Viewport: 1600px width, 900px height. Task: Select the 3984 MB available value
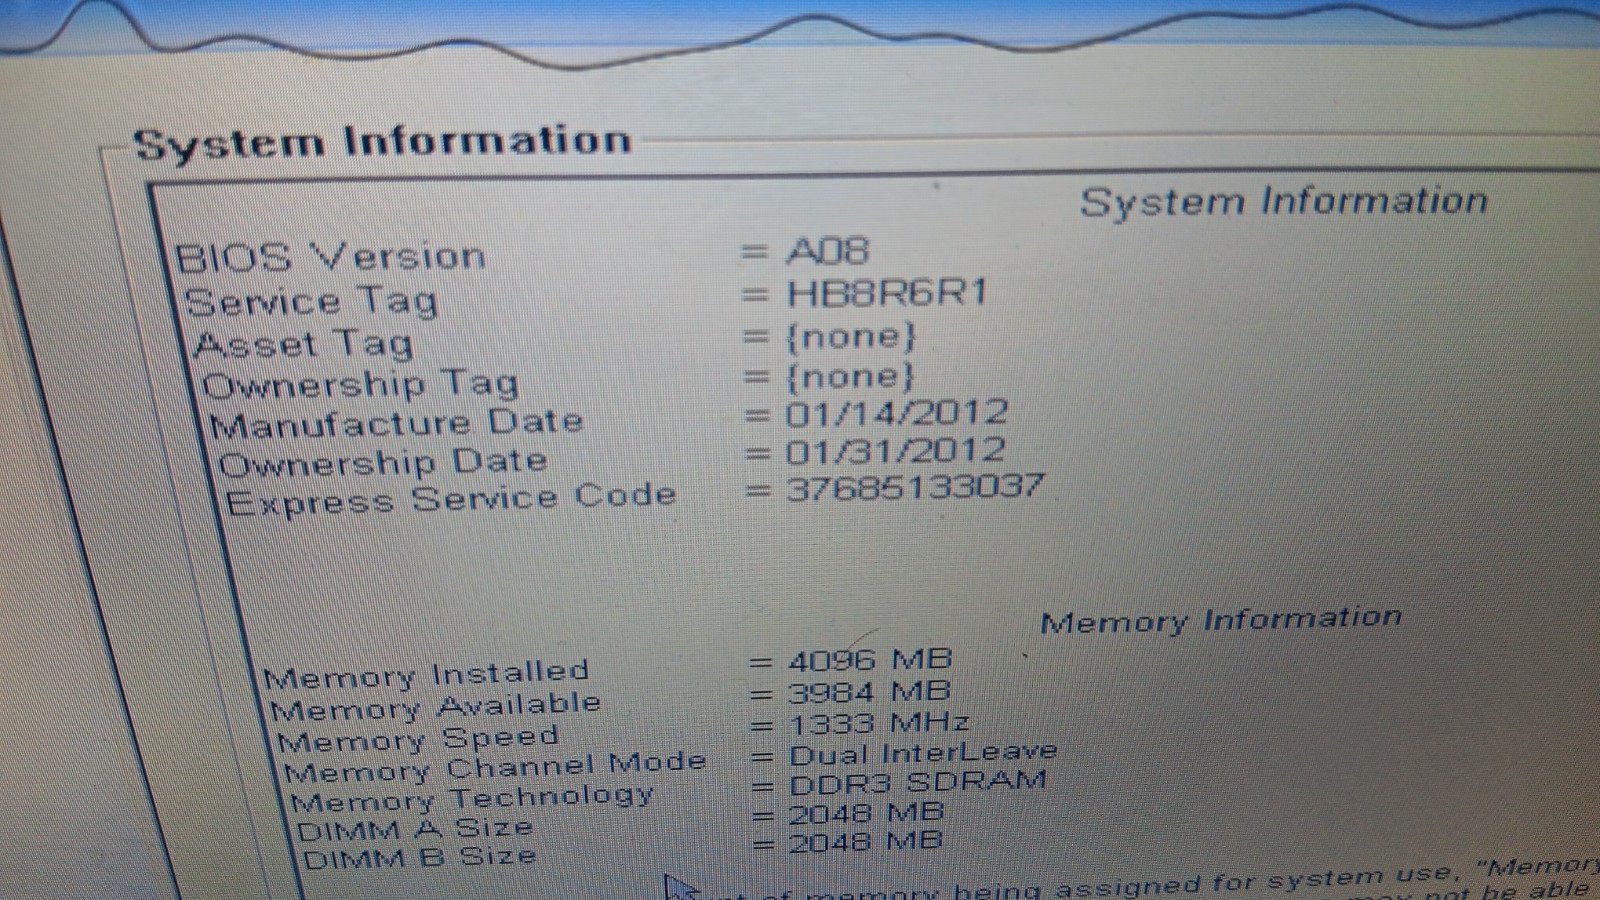869,692
